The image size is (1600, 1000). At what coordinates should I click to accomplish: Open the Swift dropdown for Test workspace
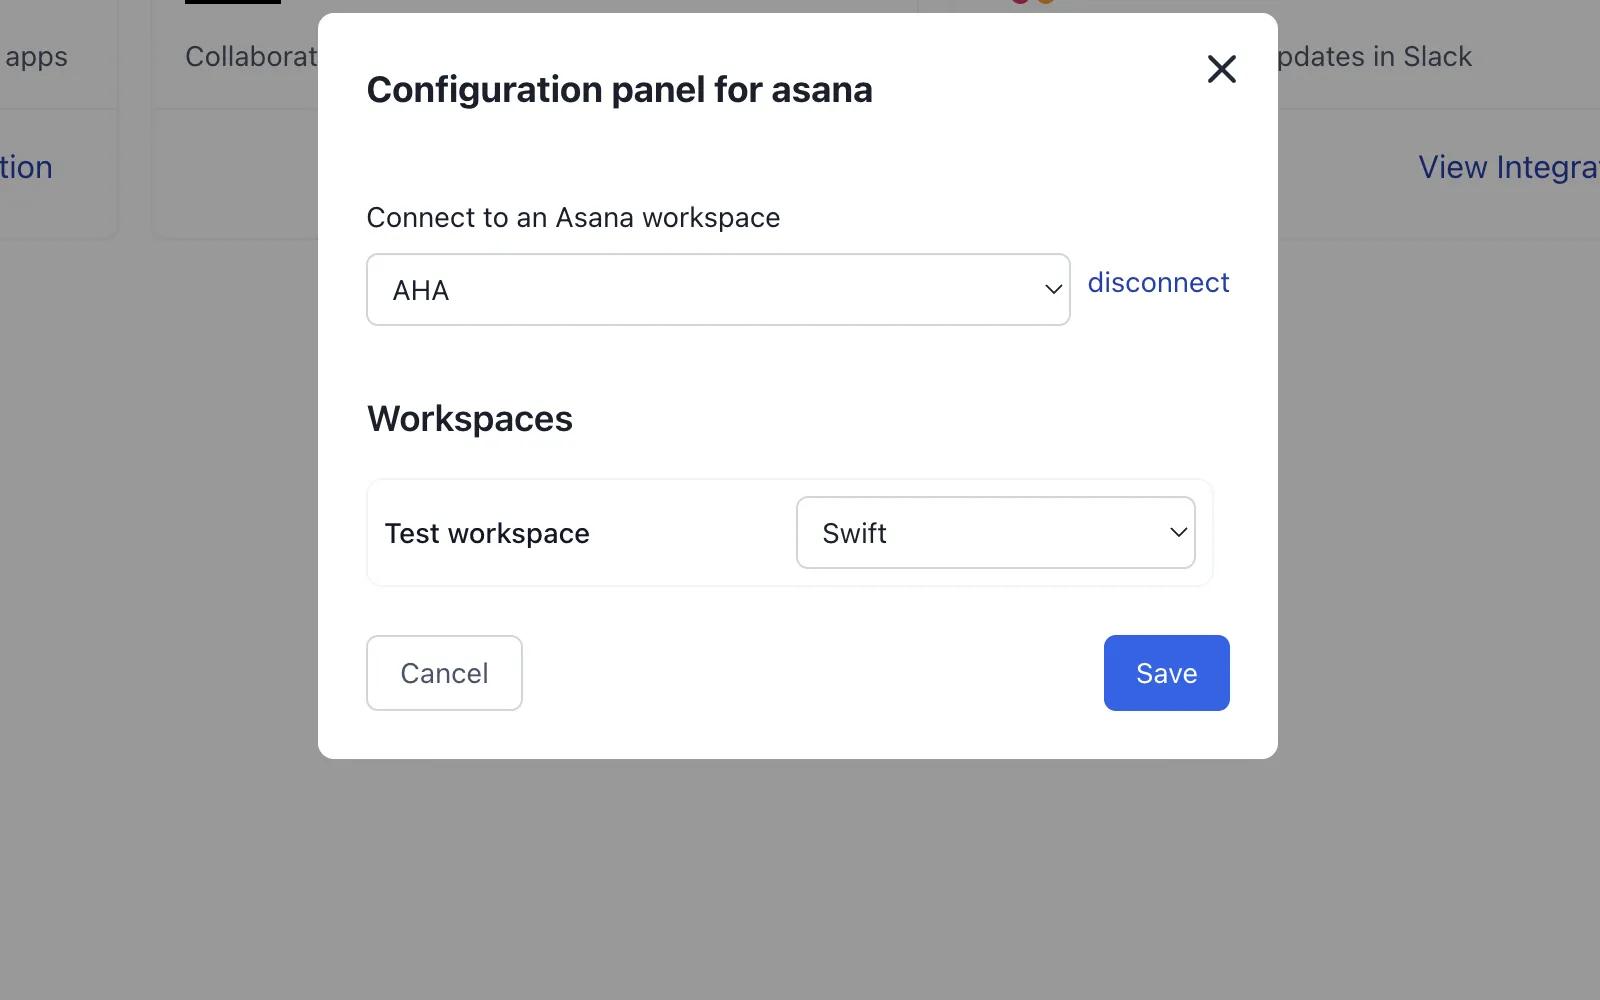[996, 533]
